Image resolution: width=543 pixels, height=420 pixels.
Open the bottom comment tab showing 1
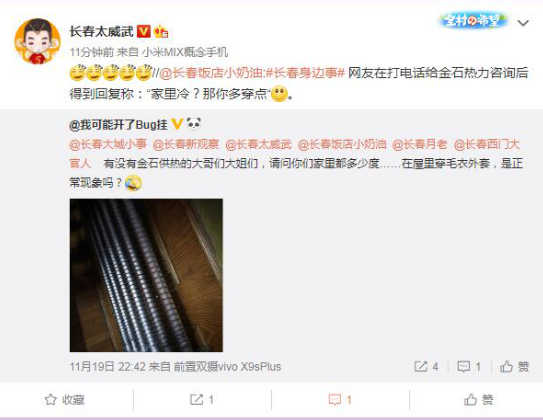[340, 400]
